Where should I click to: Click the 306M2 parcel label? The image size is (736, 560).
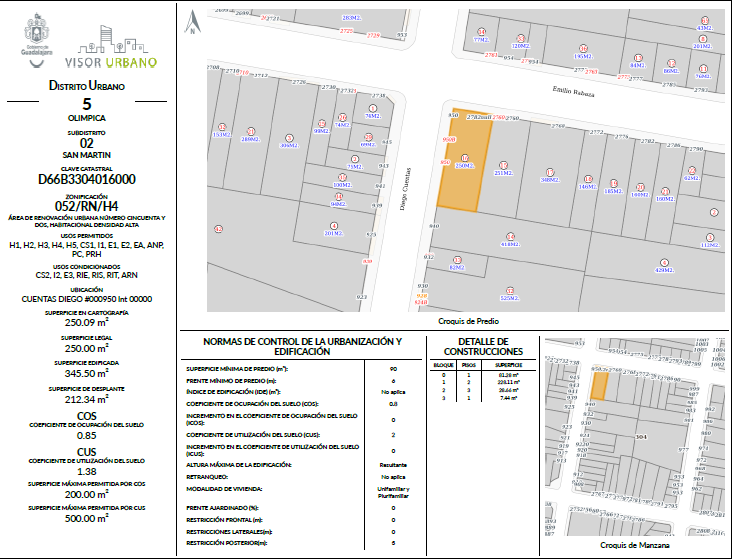coord(289,146)
